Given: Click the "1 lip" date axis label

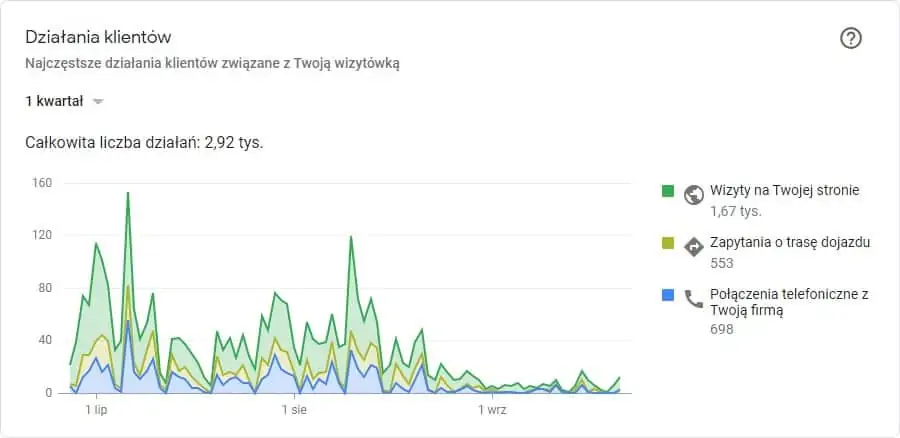Looking at the screenshot, I should click(96, 410).
